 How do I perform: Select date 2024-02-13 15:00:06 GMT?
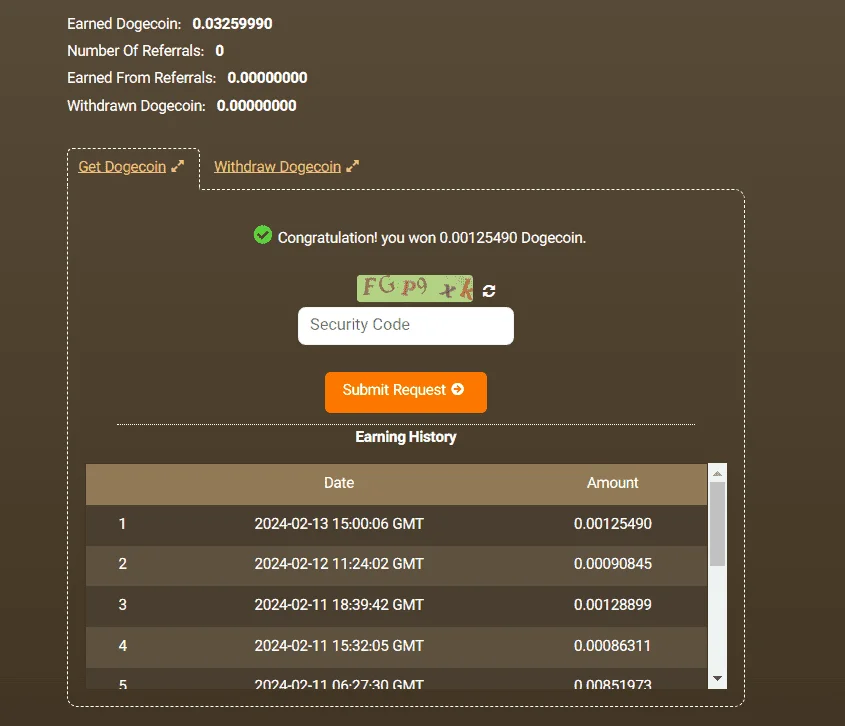tap(339, 523)
